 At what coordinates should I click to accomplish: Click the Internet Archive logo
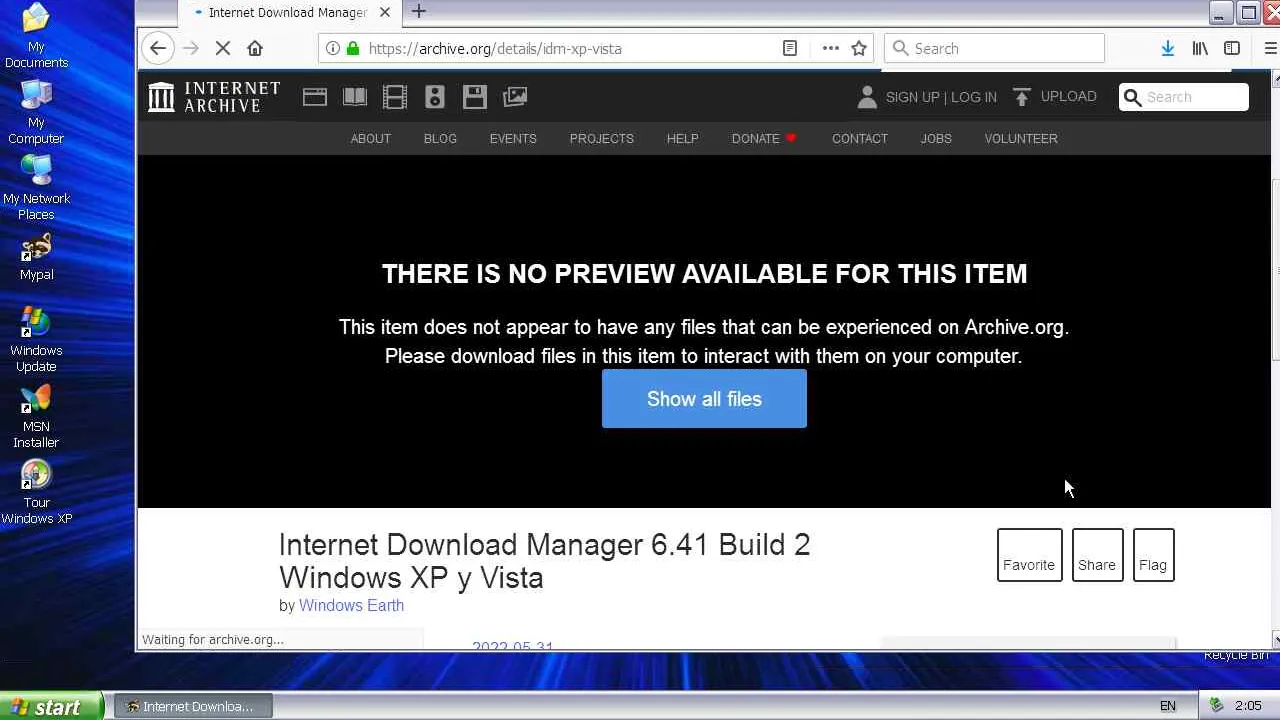(214, 97)
